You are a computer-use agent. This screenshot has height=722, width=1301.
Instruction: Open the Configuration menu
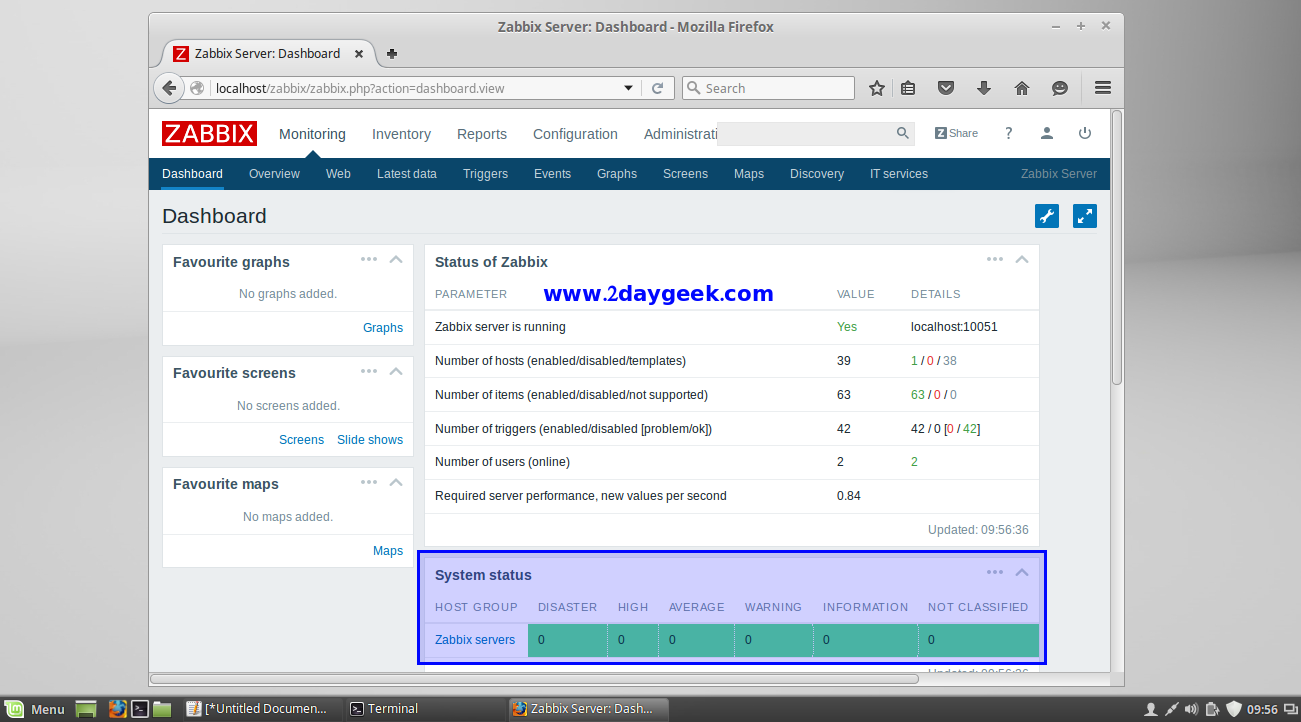coord(575,134)
